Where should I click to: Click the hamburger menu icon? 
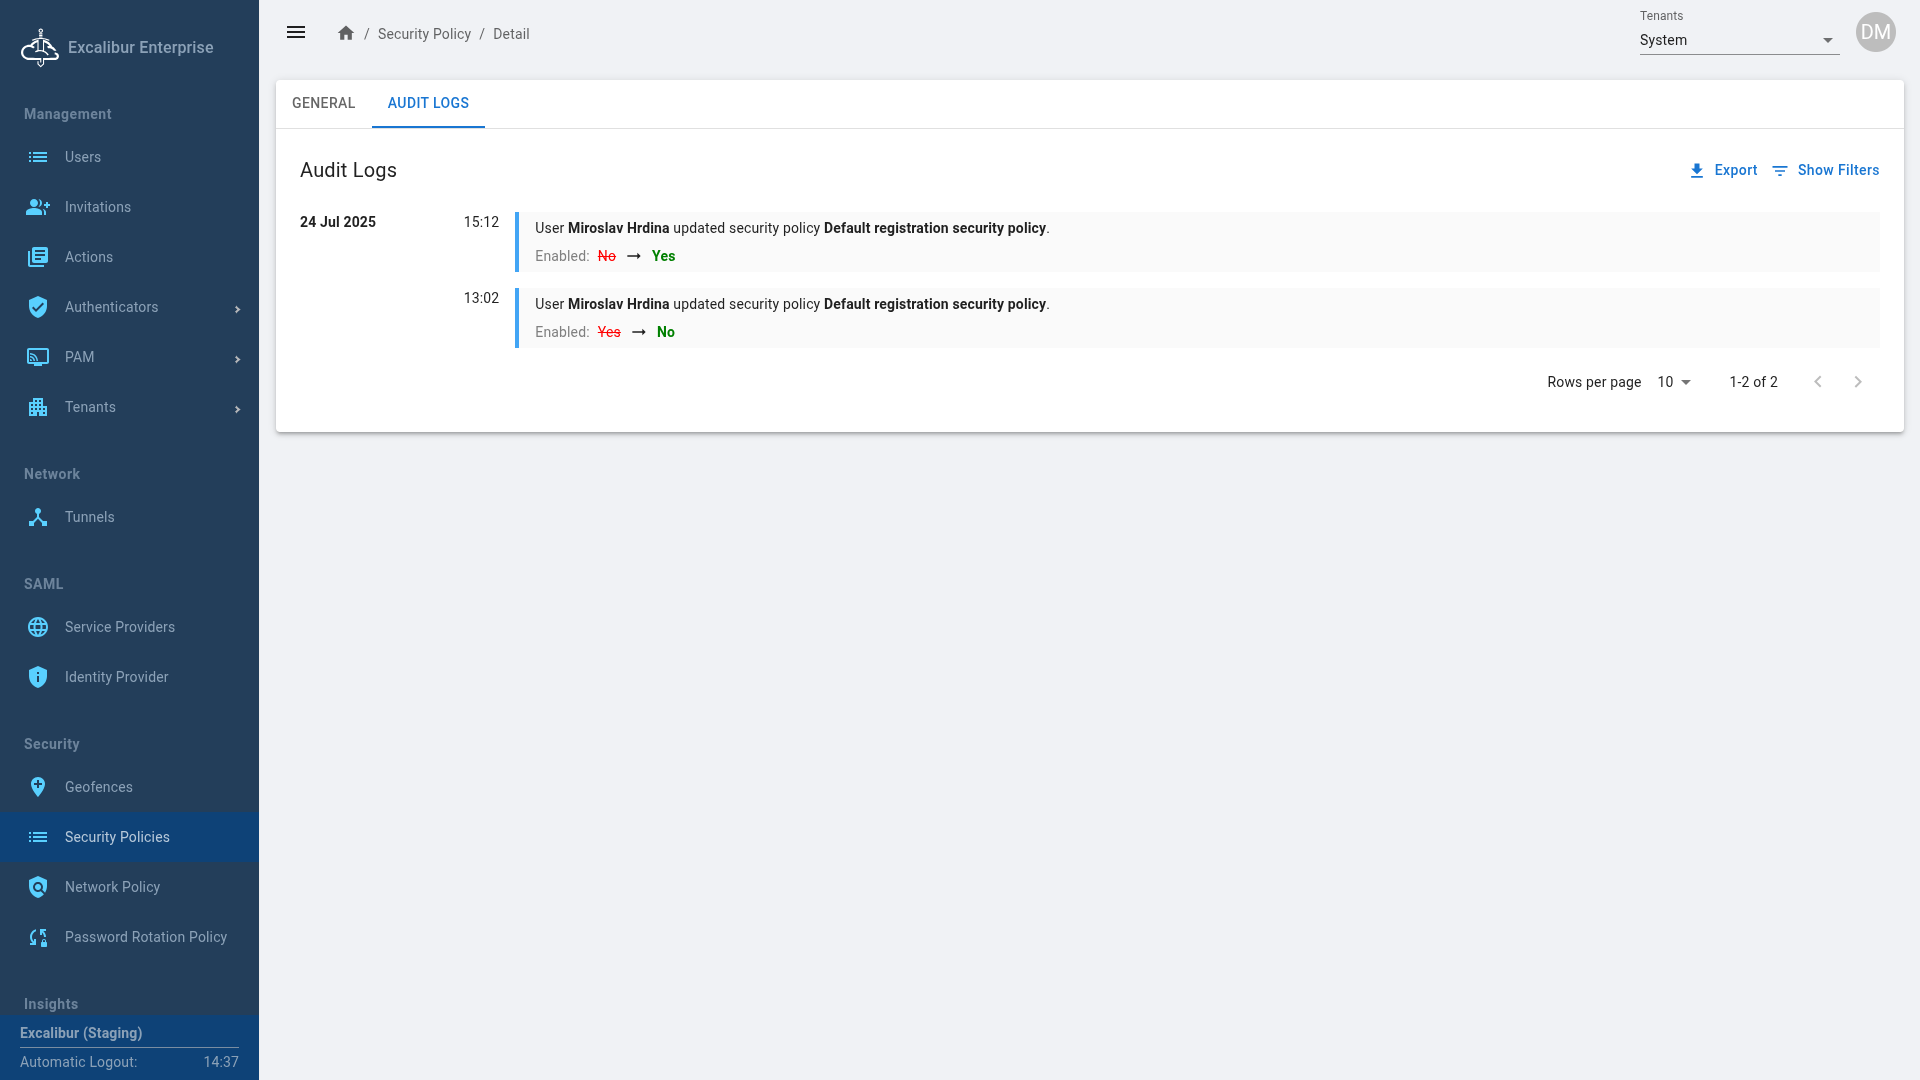296,33
